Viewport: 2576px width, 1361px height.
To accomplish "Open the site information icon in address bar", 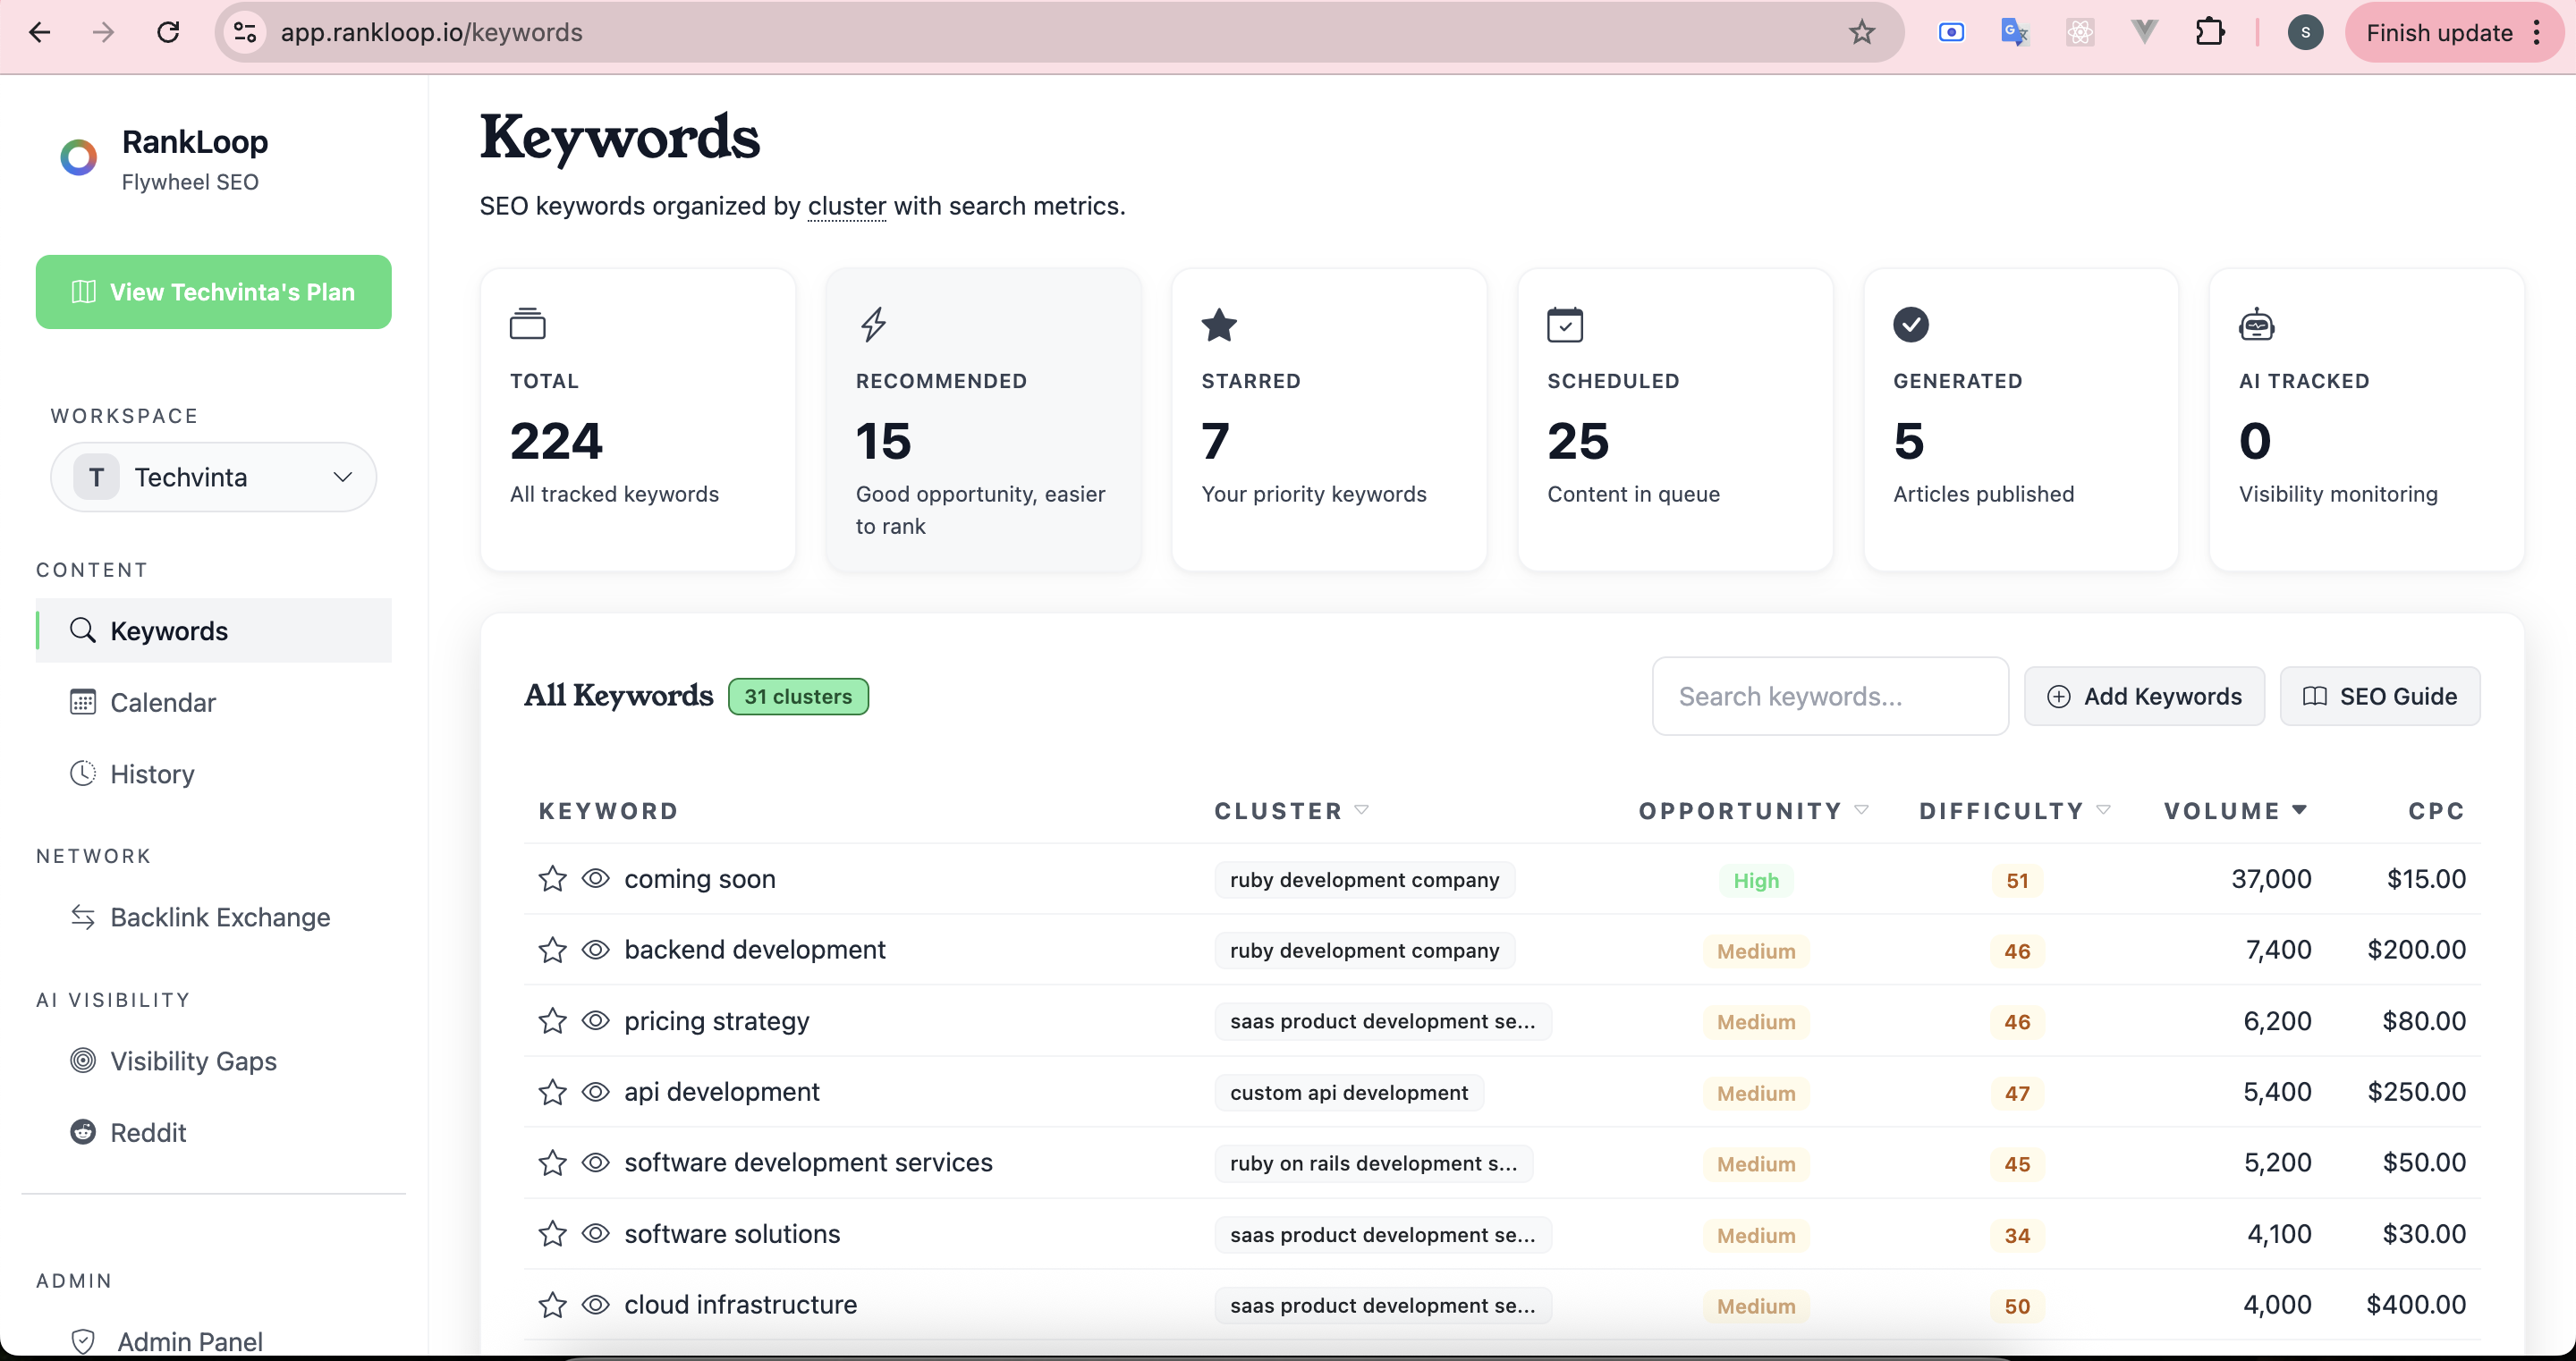I will (x=245, y=33).
